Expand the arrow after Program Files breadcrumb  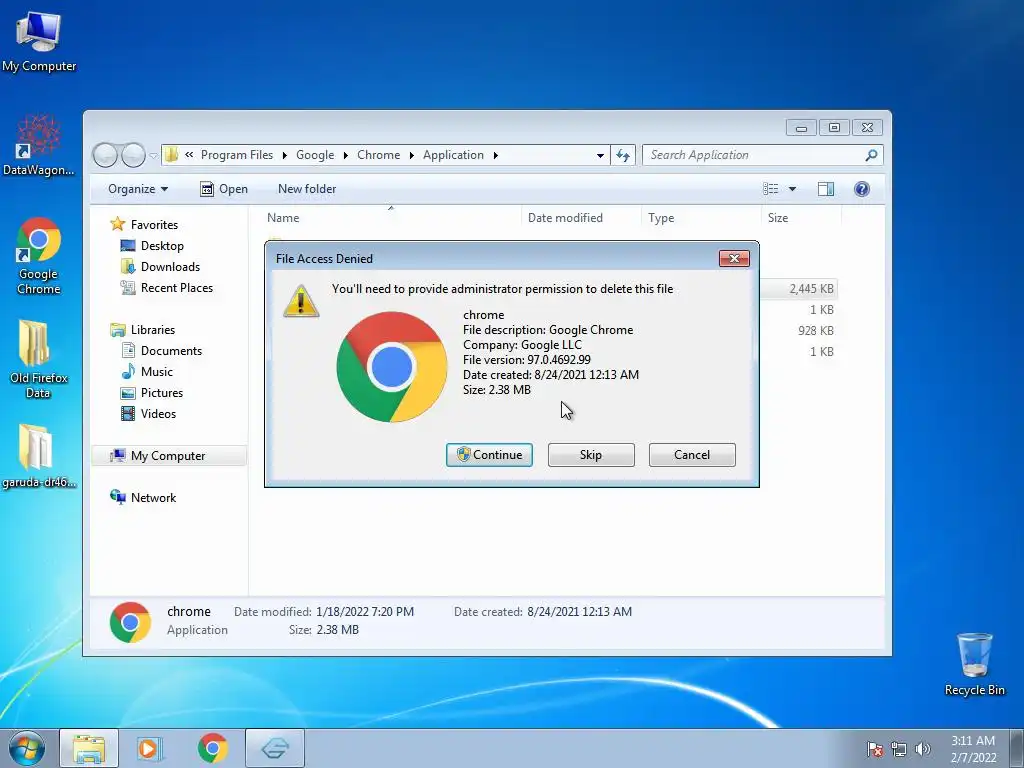point(284,155)
